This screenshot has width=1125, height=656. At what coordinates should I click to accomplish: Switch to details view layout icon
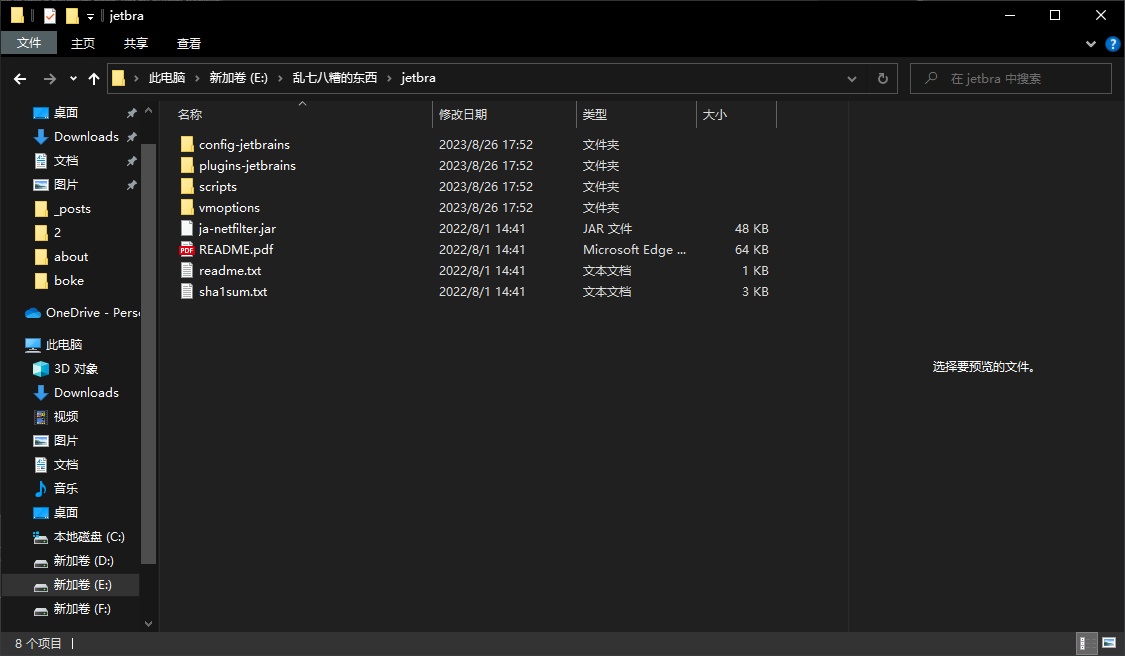tap(1084, 643)
